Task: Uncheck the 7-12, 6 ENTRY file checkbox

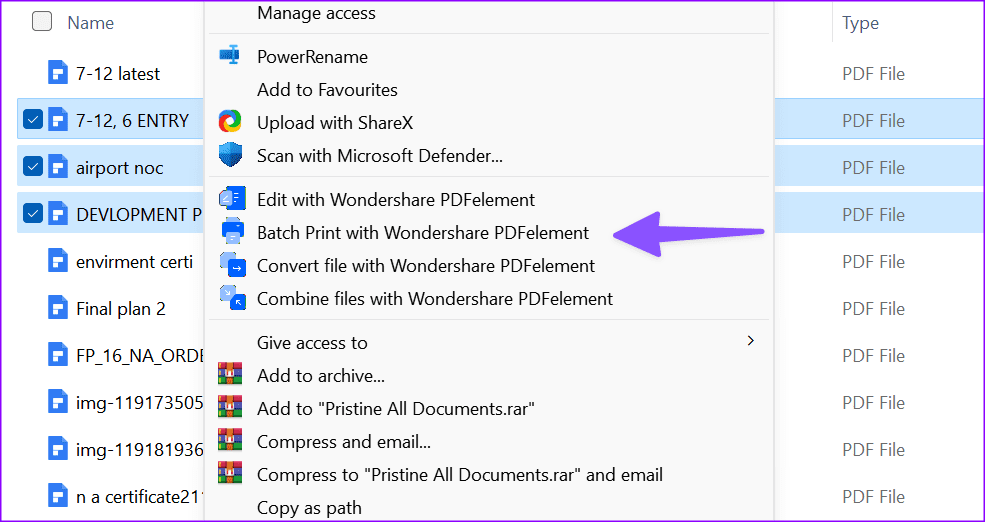Action: pos(33,120)
